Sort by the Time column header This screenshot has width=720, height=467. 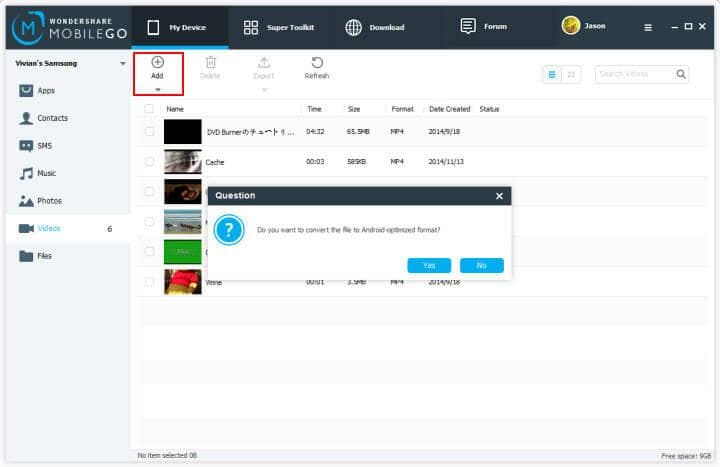point(314,109)
